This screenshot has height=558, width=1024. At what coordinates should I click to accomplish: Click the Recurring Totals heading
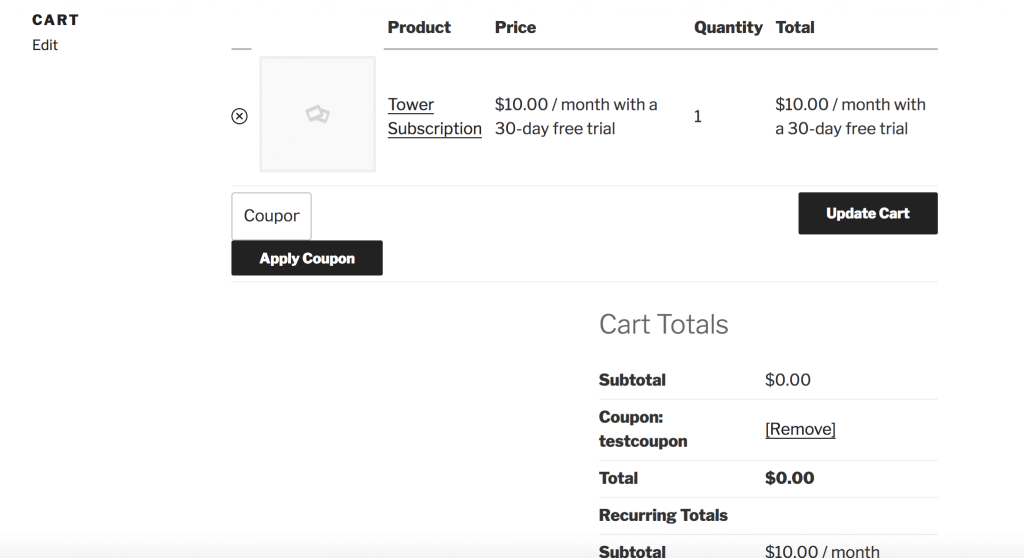(663, 516)
